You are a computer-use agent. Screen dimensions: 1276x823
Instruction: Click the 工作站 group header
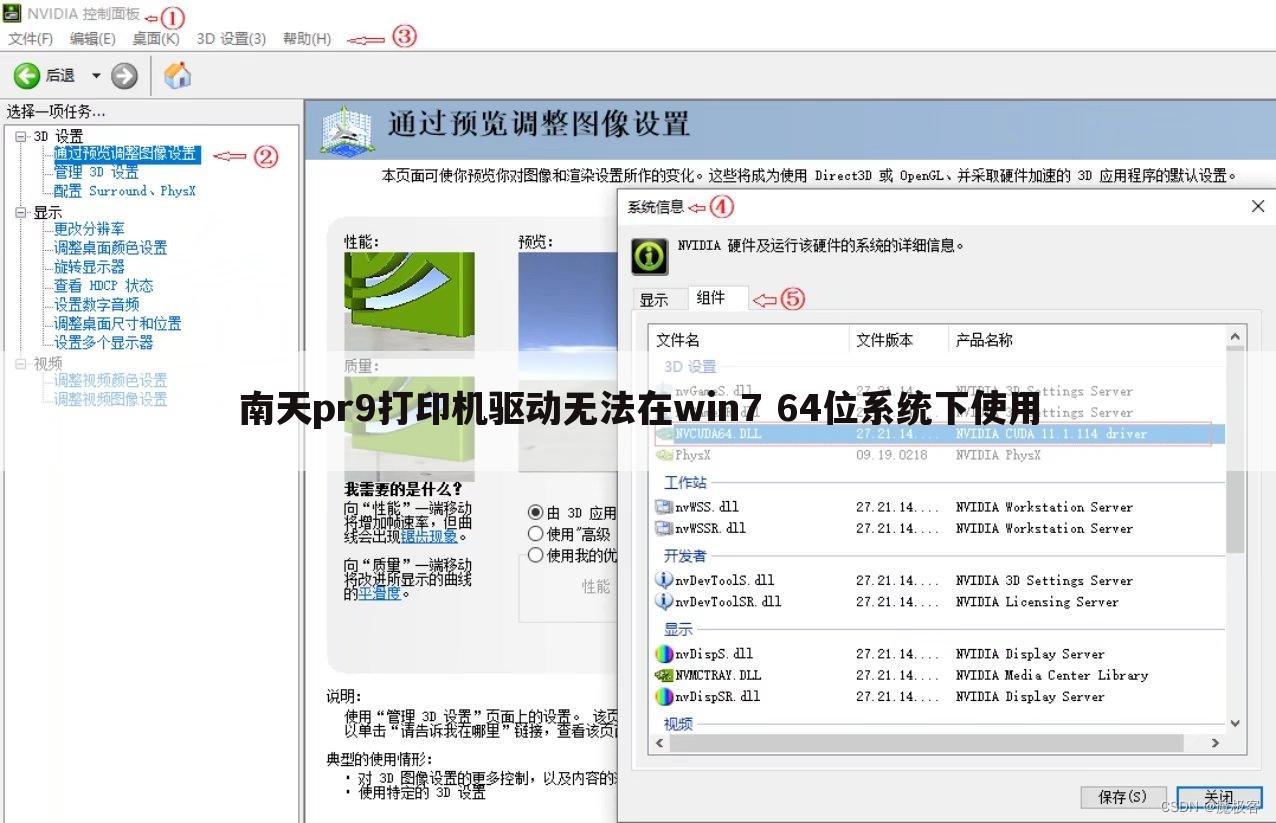(685, 482)
